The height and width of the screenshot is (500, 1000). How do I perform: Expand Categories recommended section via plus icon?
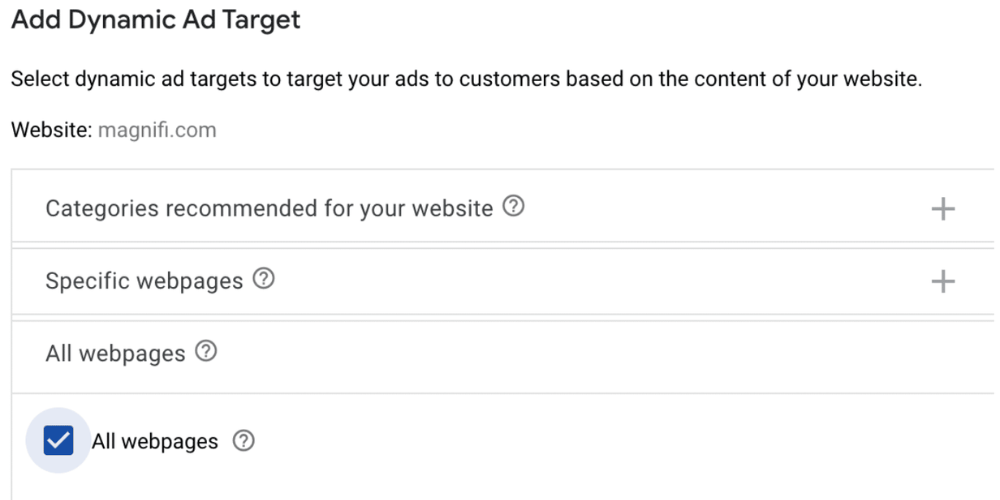point(943,209)
